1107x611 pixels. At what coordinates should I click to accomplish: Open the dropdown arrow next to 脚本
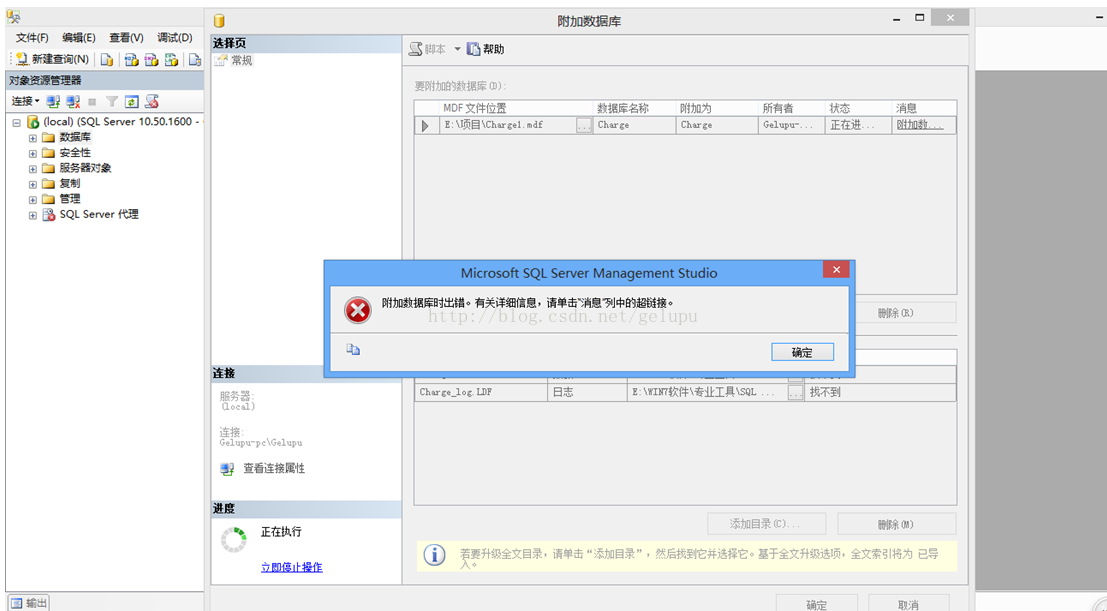click(457, 49)
